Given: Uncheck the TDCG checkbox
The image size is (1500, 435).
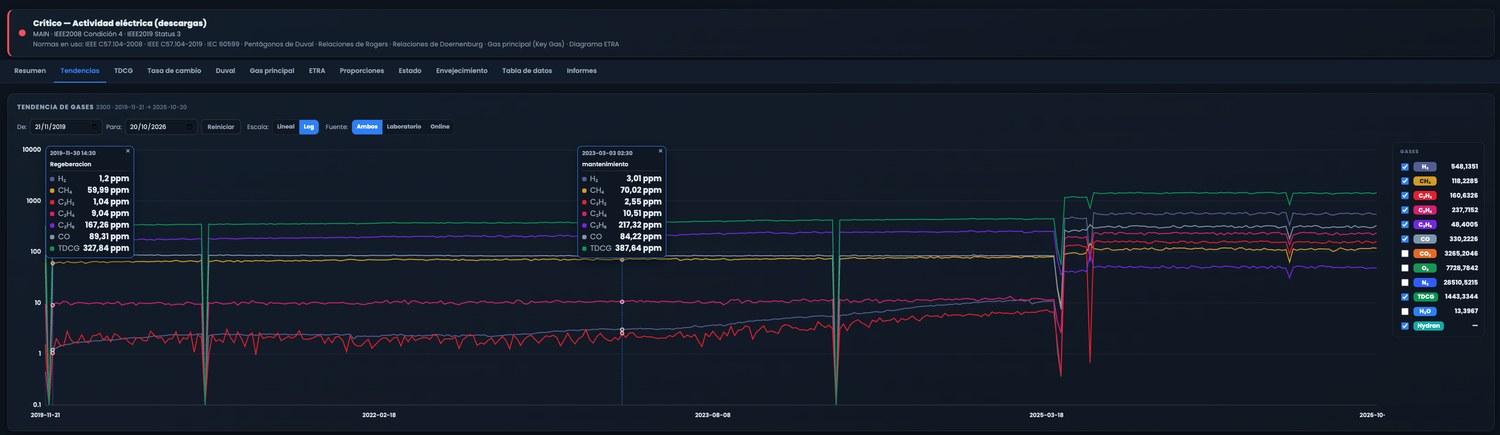Looking at the screenshot, I should coord(1405,297).
